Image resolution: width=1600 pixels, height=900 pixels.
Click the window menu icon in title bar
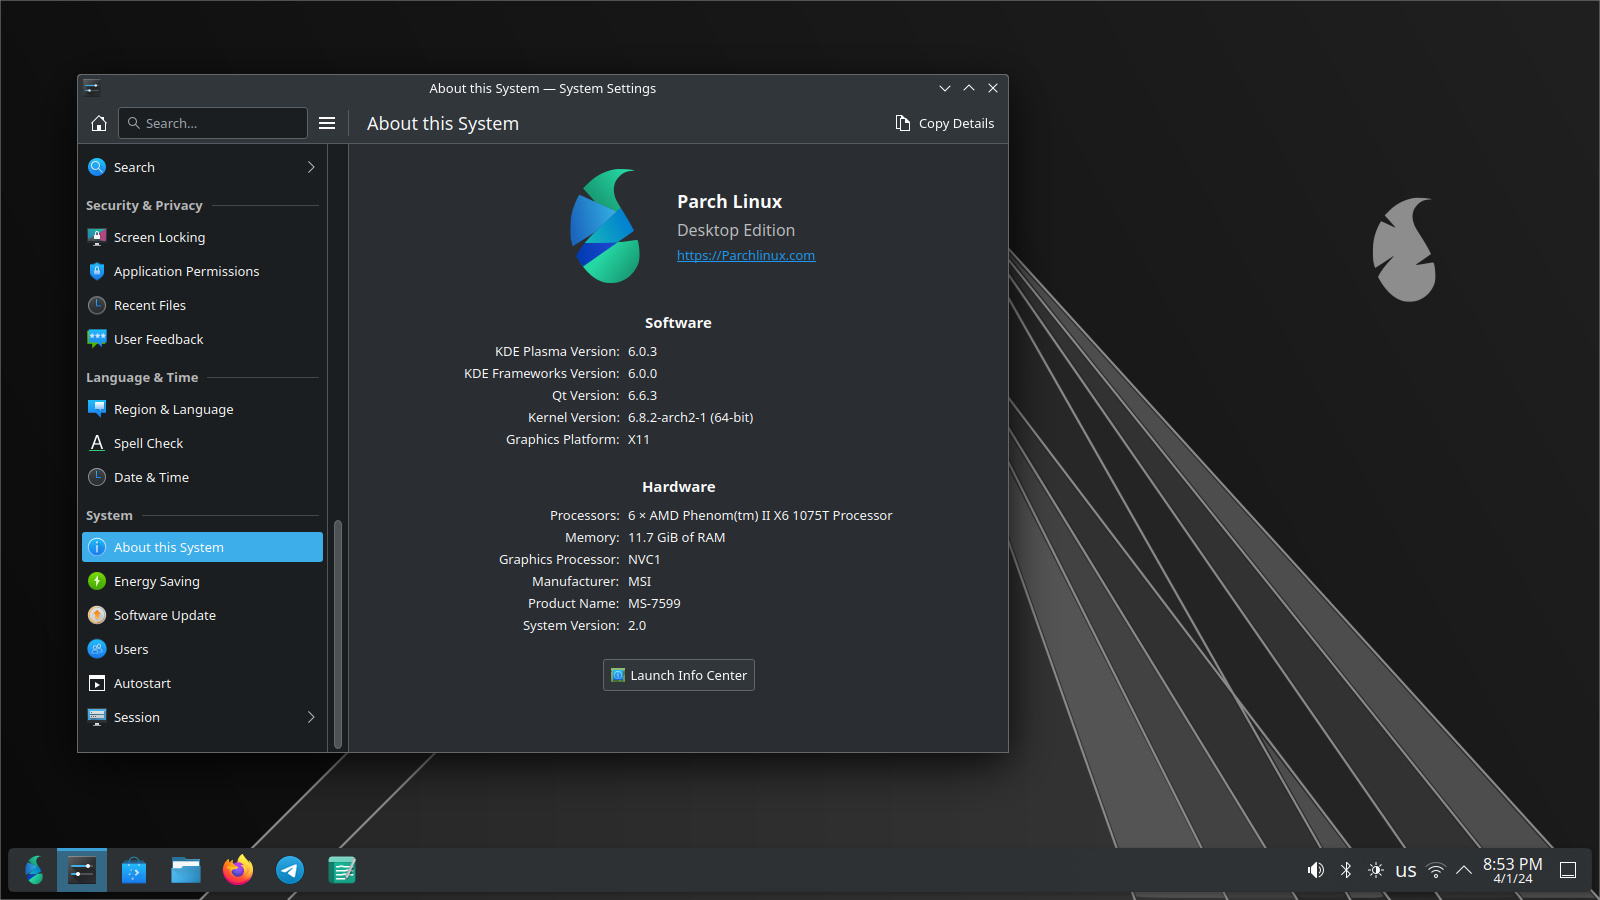91,88
